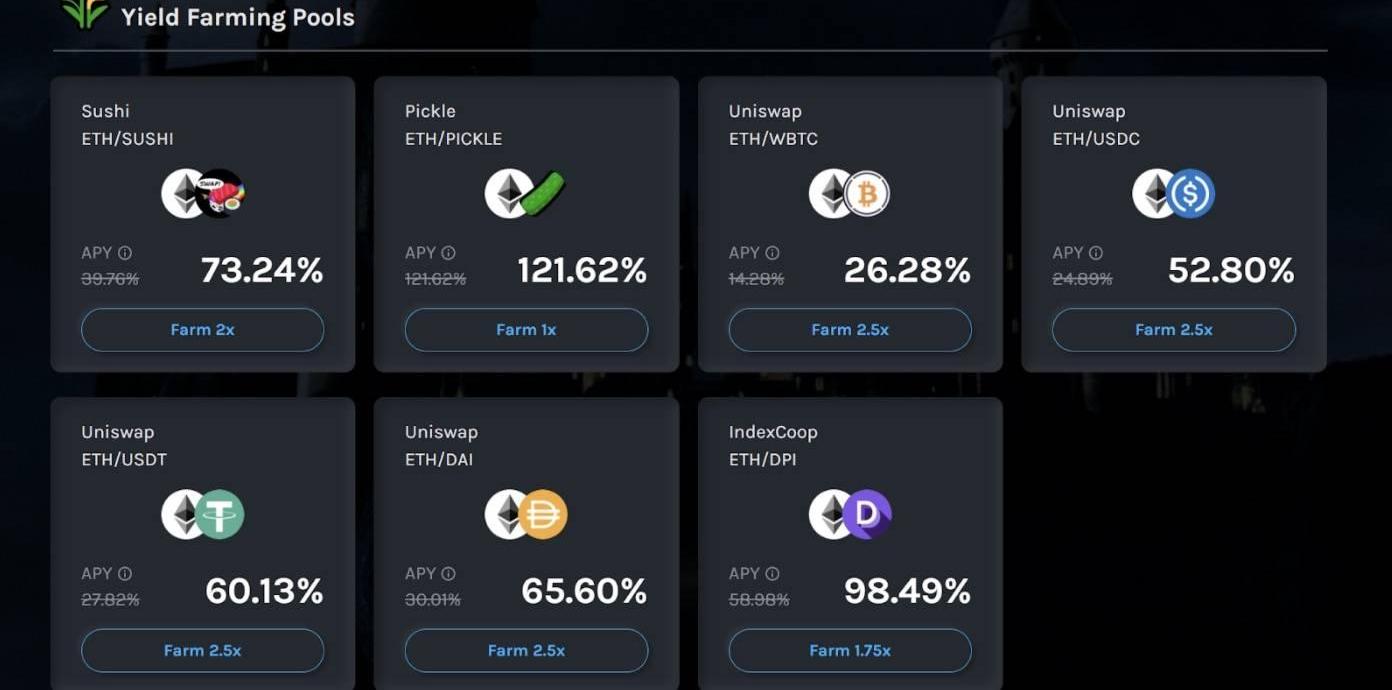The height and width of the screenshot is (690, 1392).
Task: Click the Yield Farming Pools plant logo
Action: click(x=85, y=14)
